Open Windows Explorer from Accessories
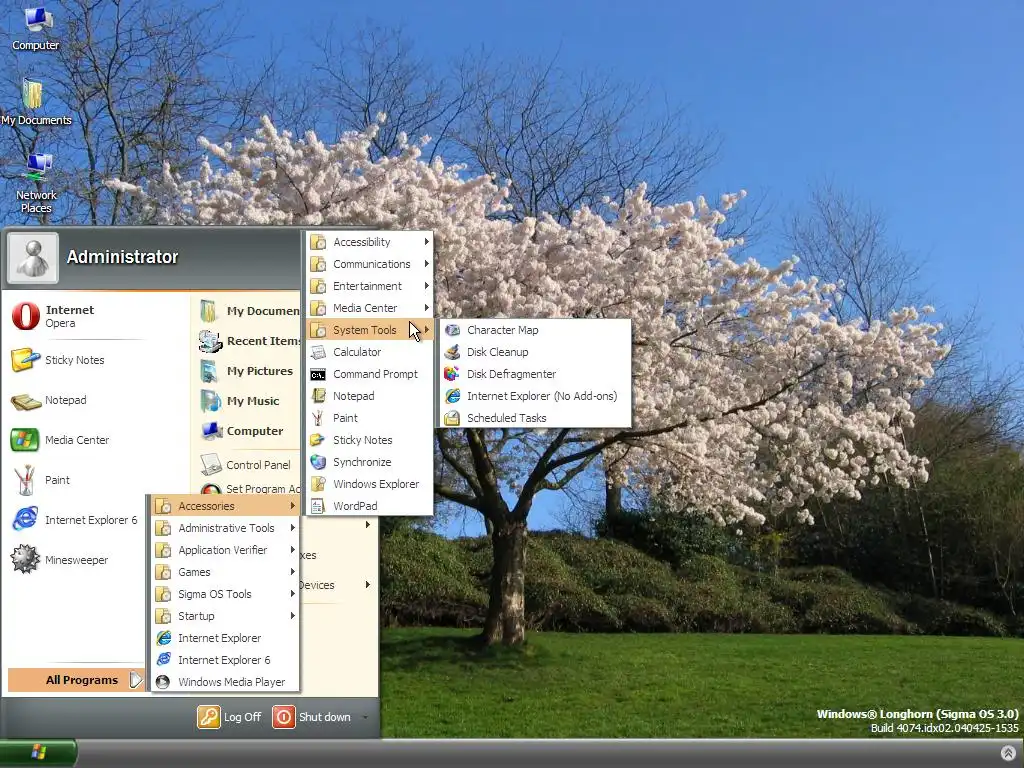 [x=369, y=484]
